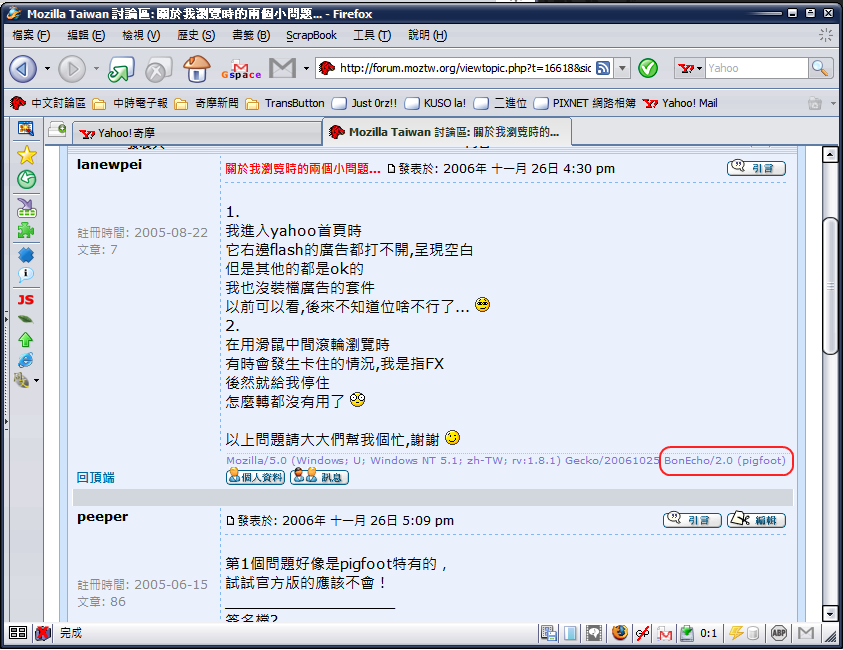
Task: Open the Gmail button dropdown arrow
Action: click(306, 69)
